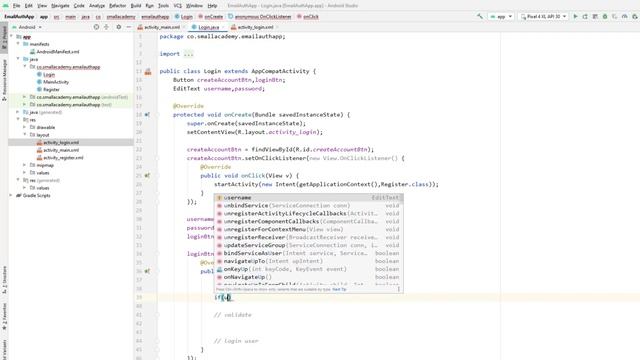The height and width of the screenshot is (360, 640).
Task: Click the Apply Changes icon beside Run
Action: point(585,16)
